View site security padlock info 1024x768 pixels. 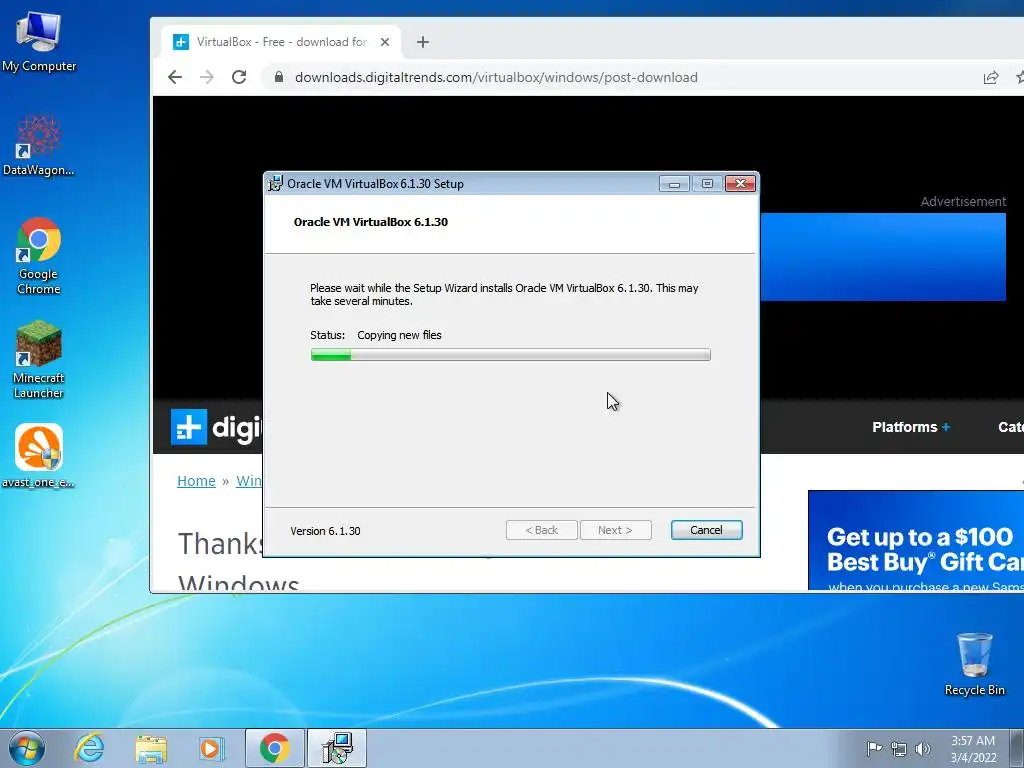point(279,77)
